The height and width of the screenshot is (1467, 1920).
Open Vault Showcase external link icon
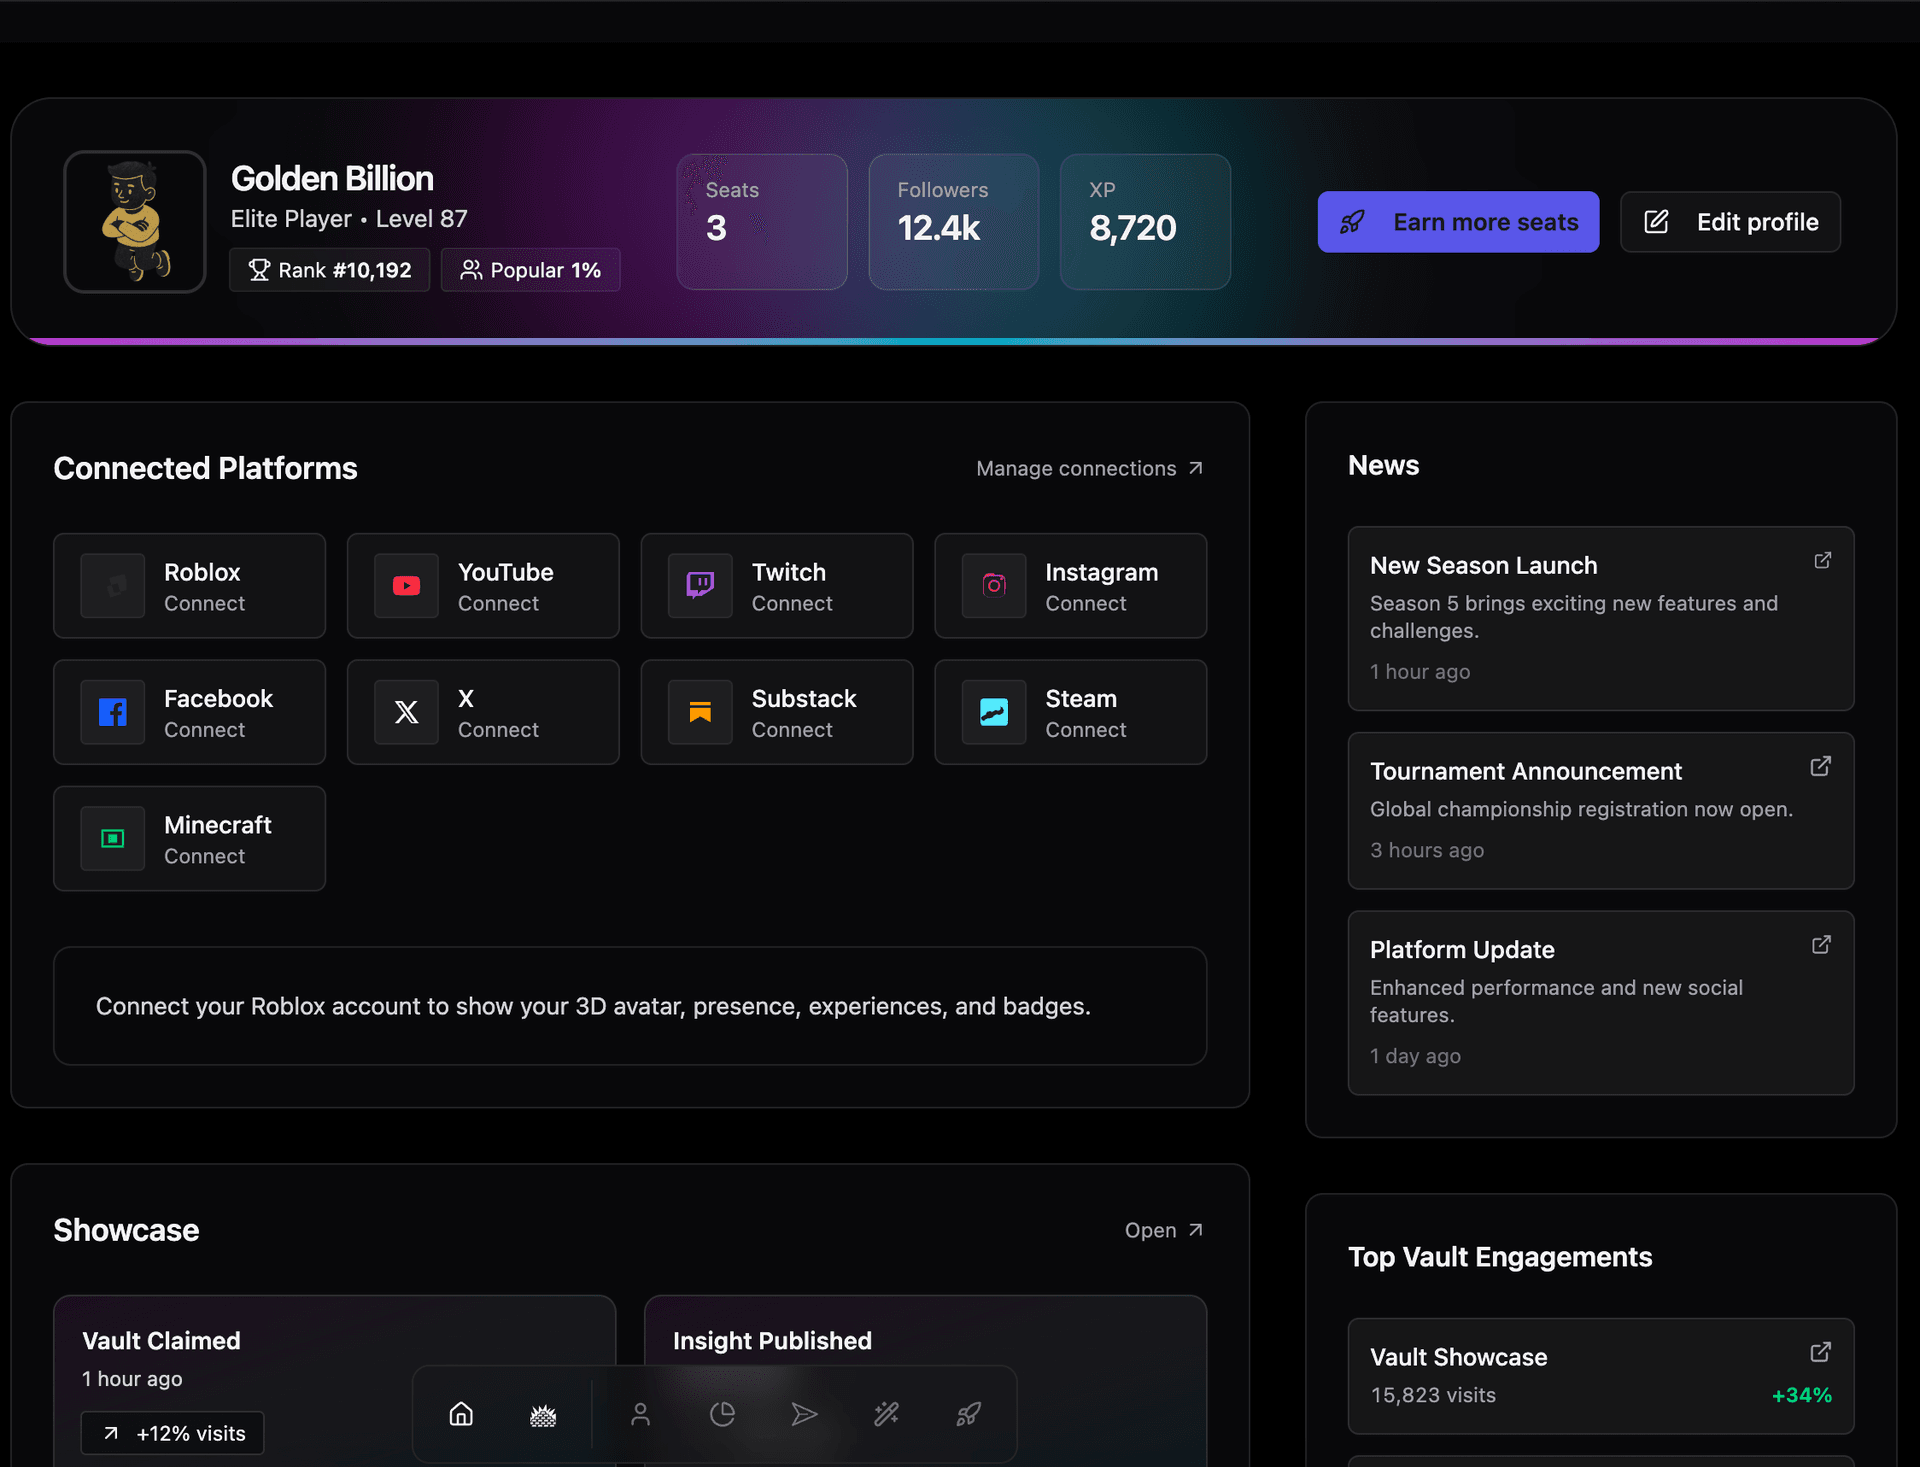point(1820,1353)
